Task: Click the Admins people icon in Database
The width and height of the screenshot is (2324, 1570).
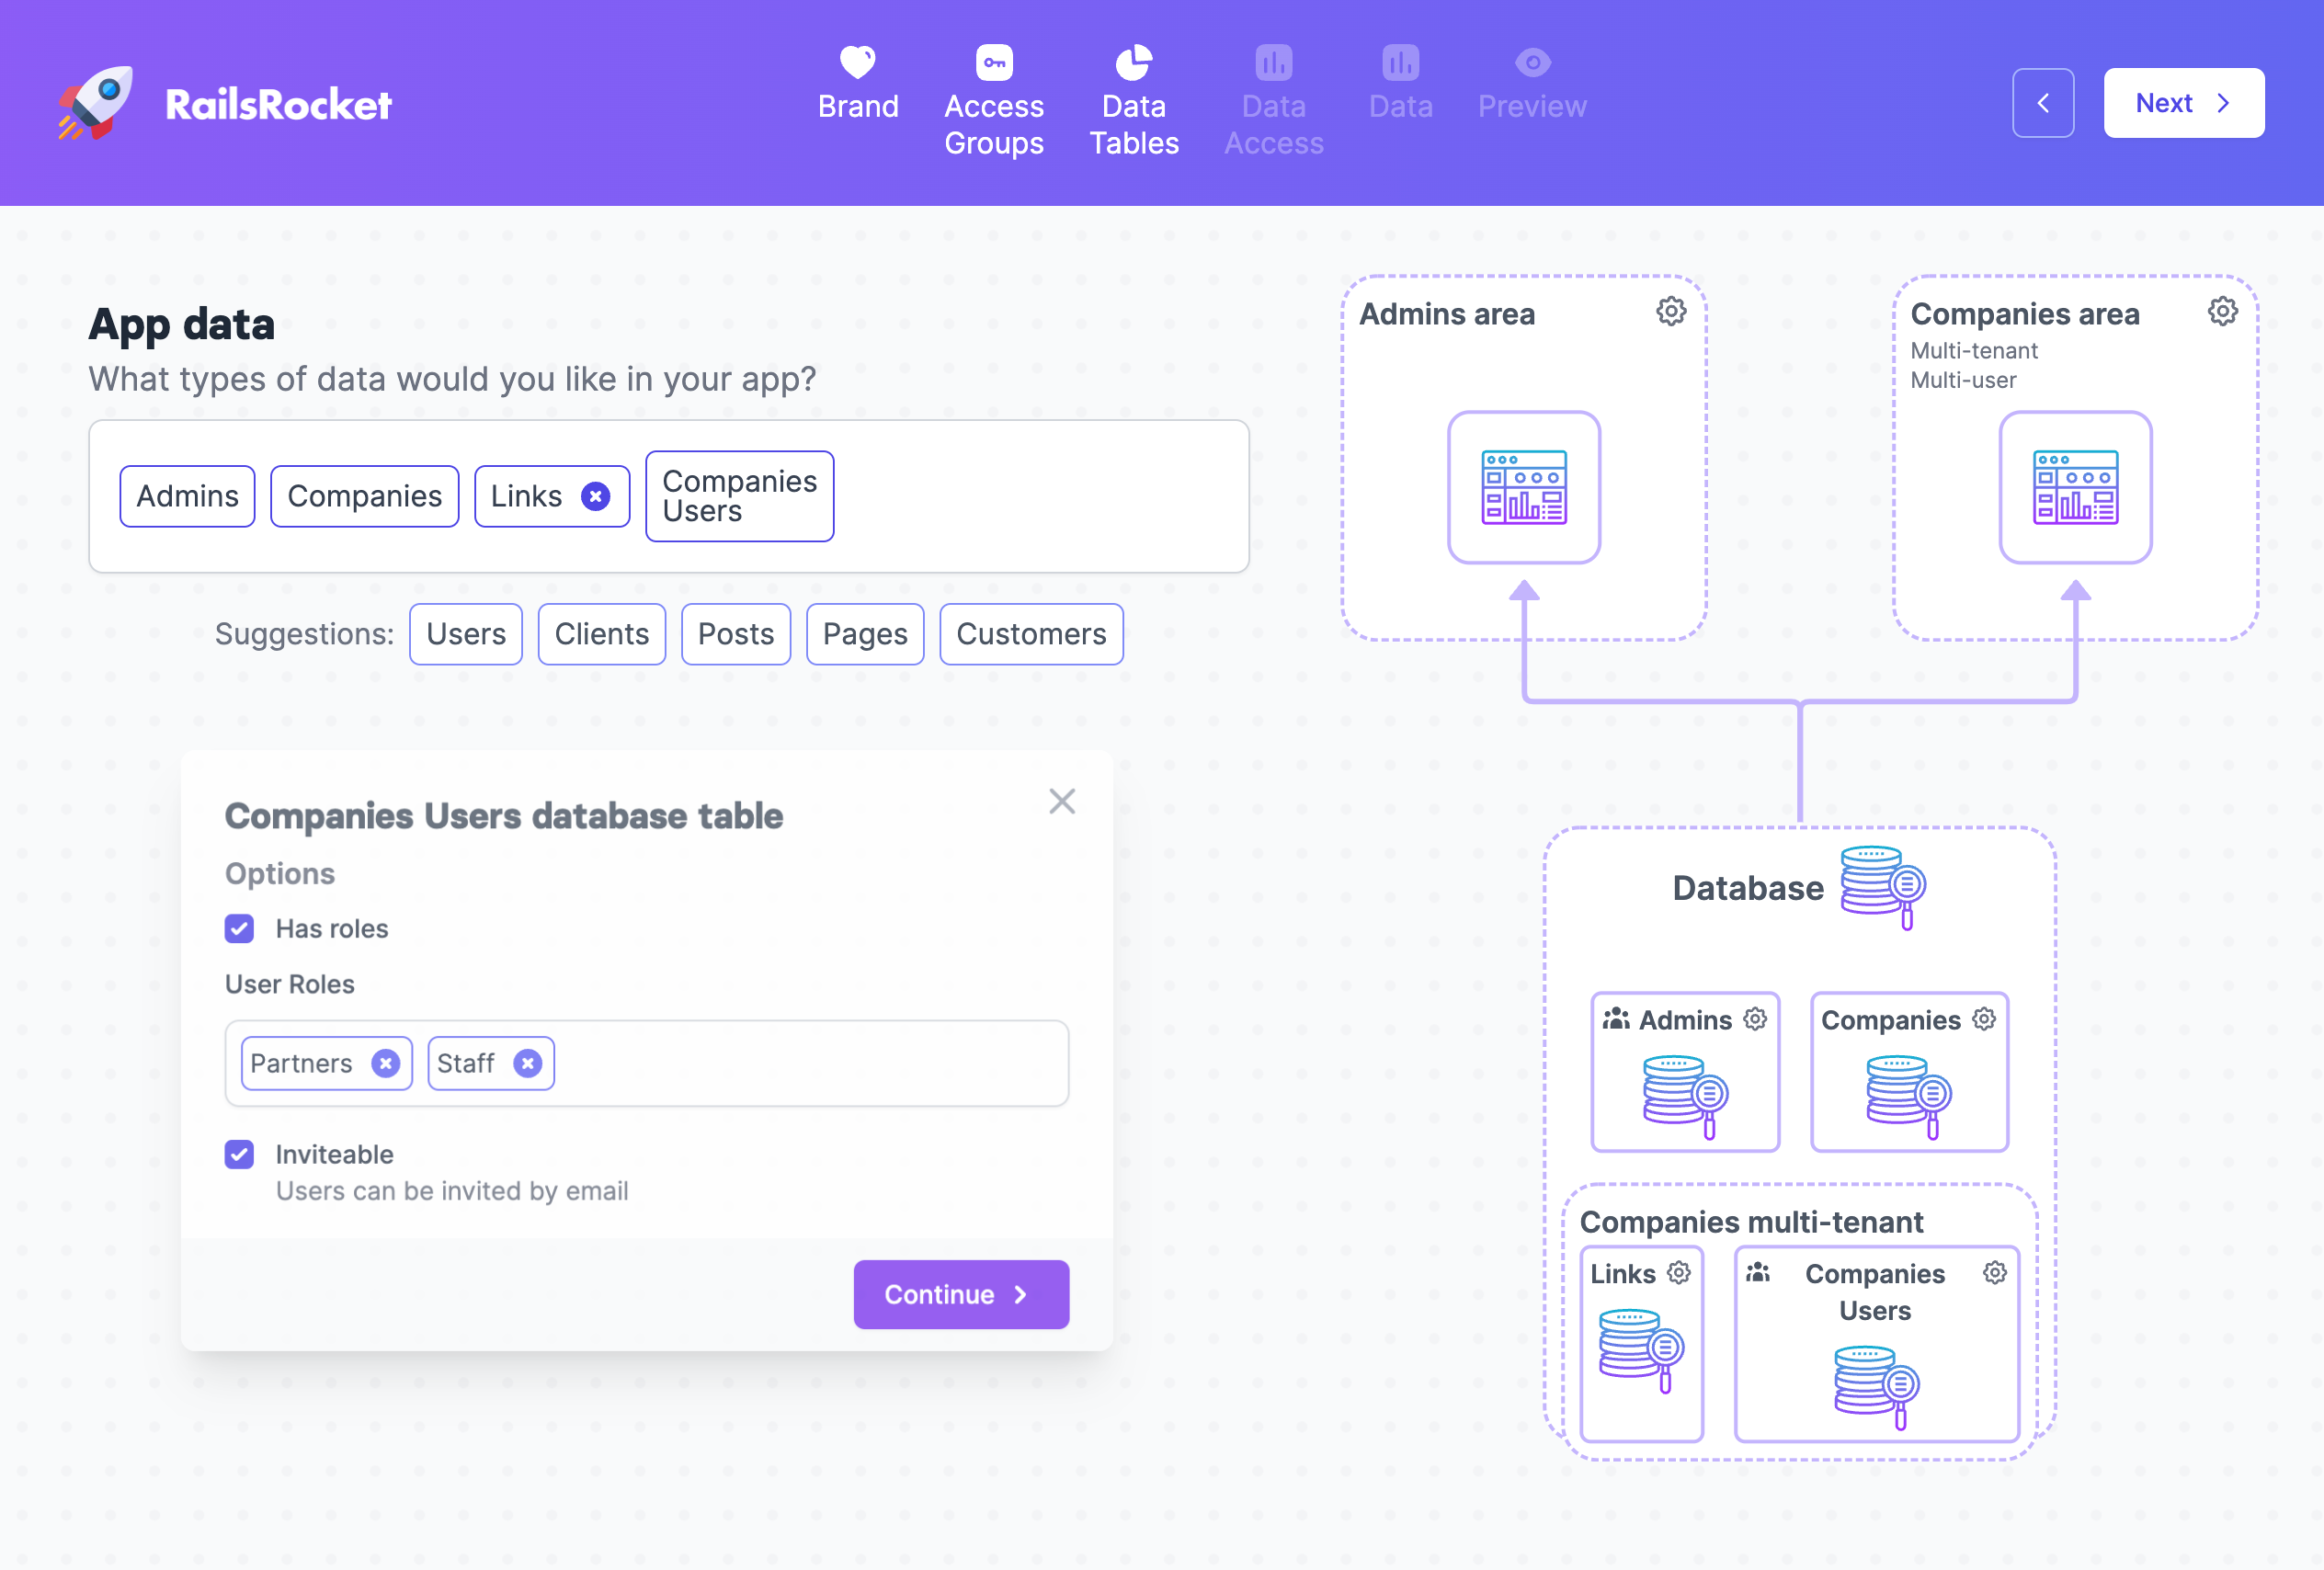Action: (x=1616, y=1019)
